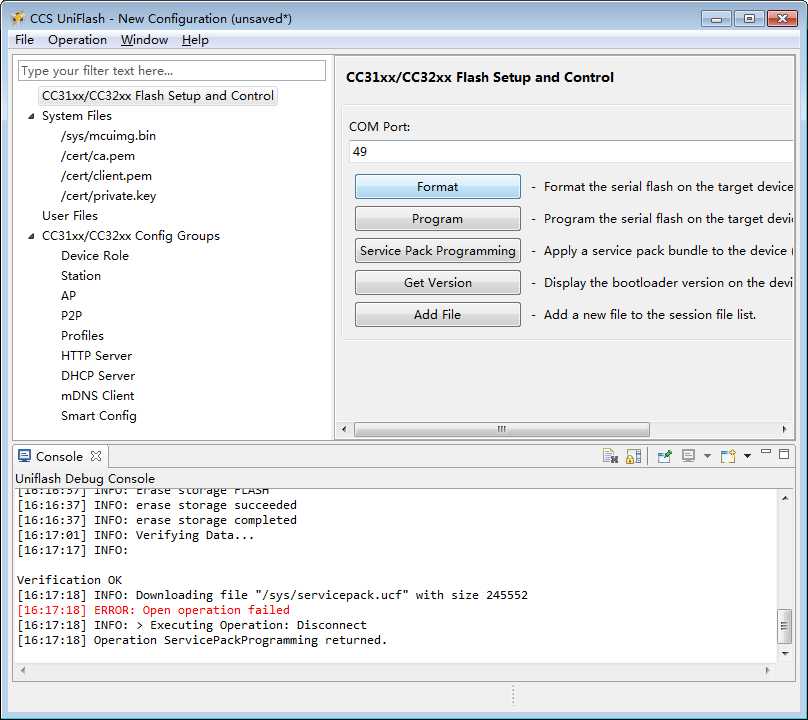Select /sys/mcuimg.bin in System Files

click(x=108, y=136)
